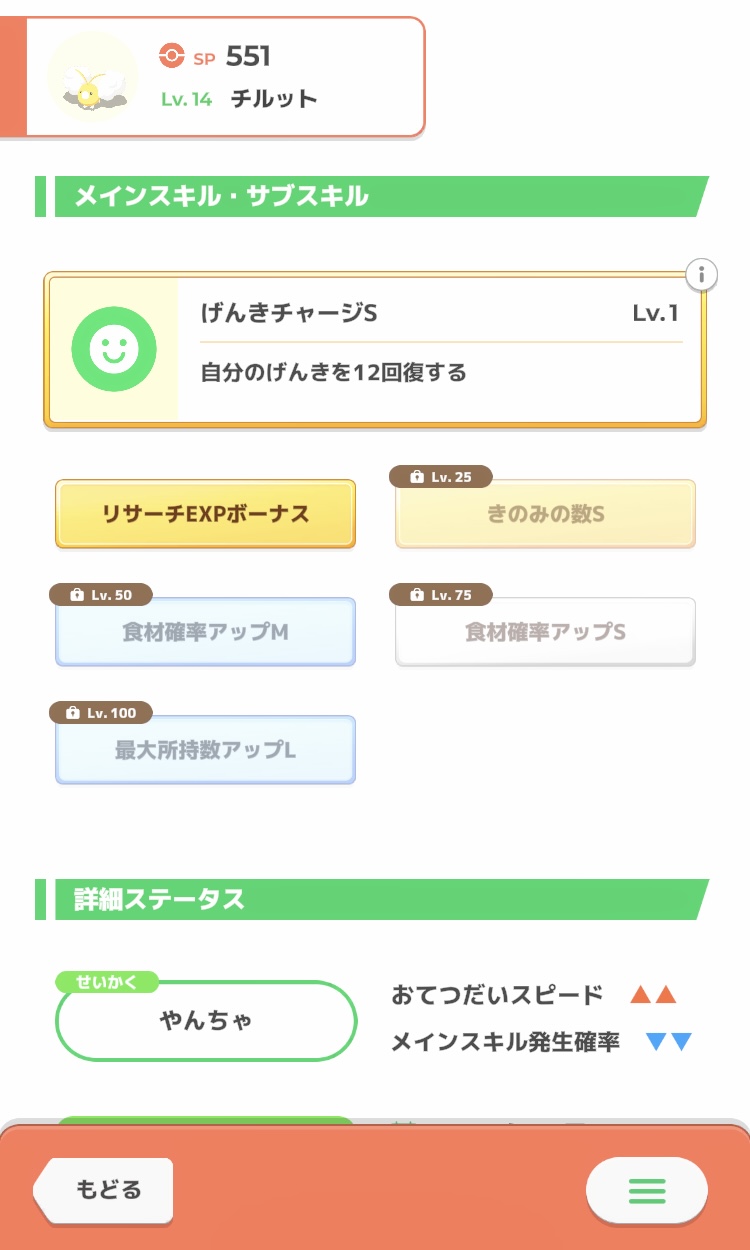Select the リサーチEXPボーナス sub-skill
The height and width of the screenshot is (1250, 750).
click(x=205, y=515)
